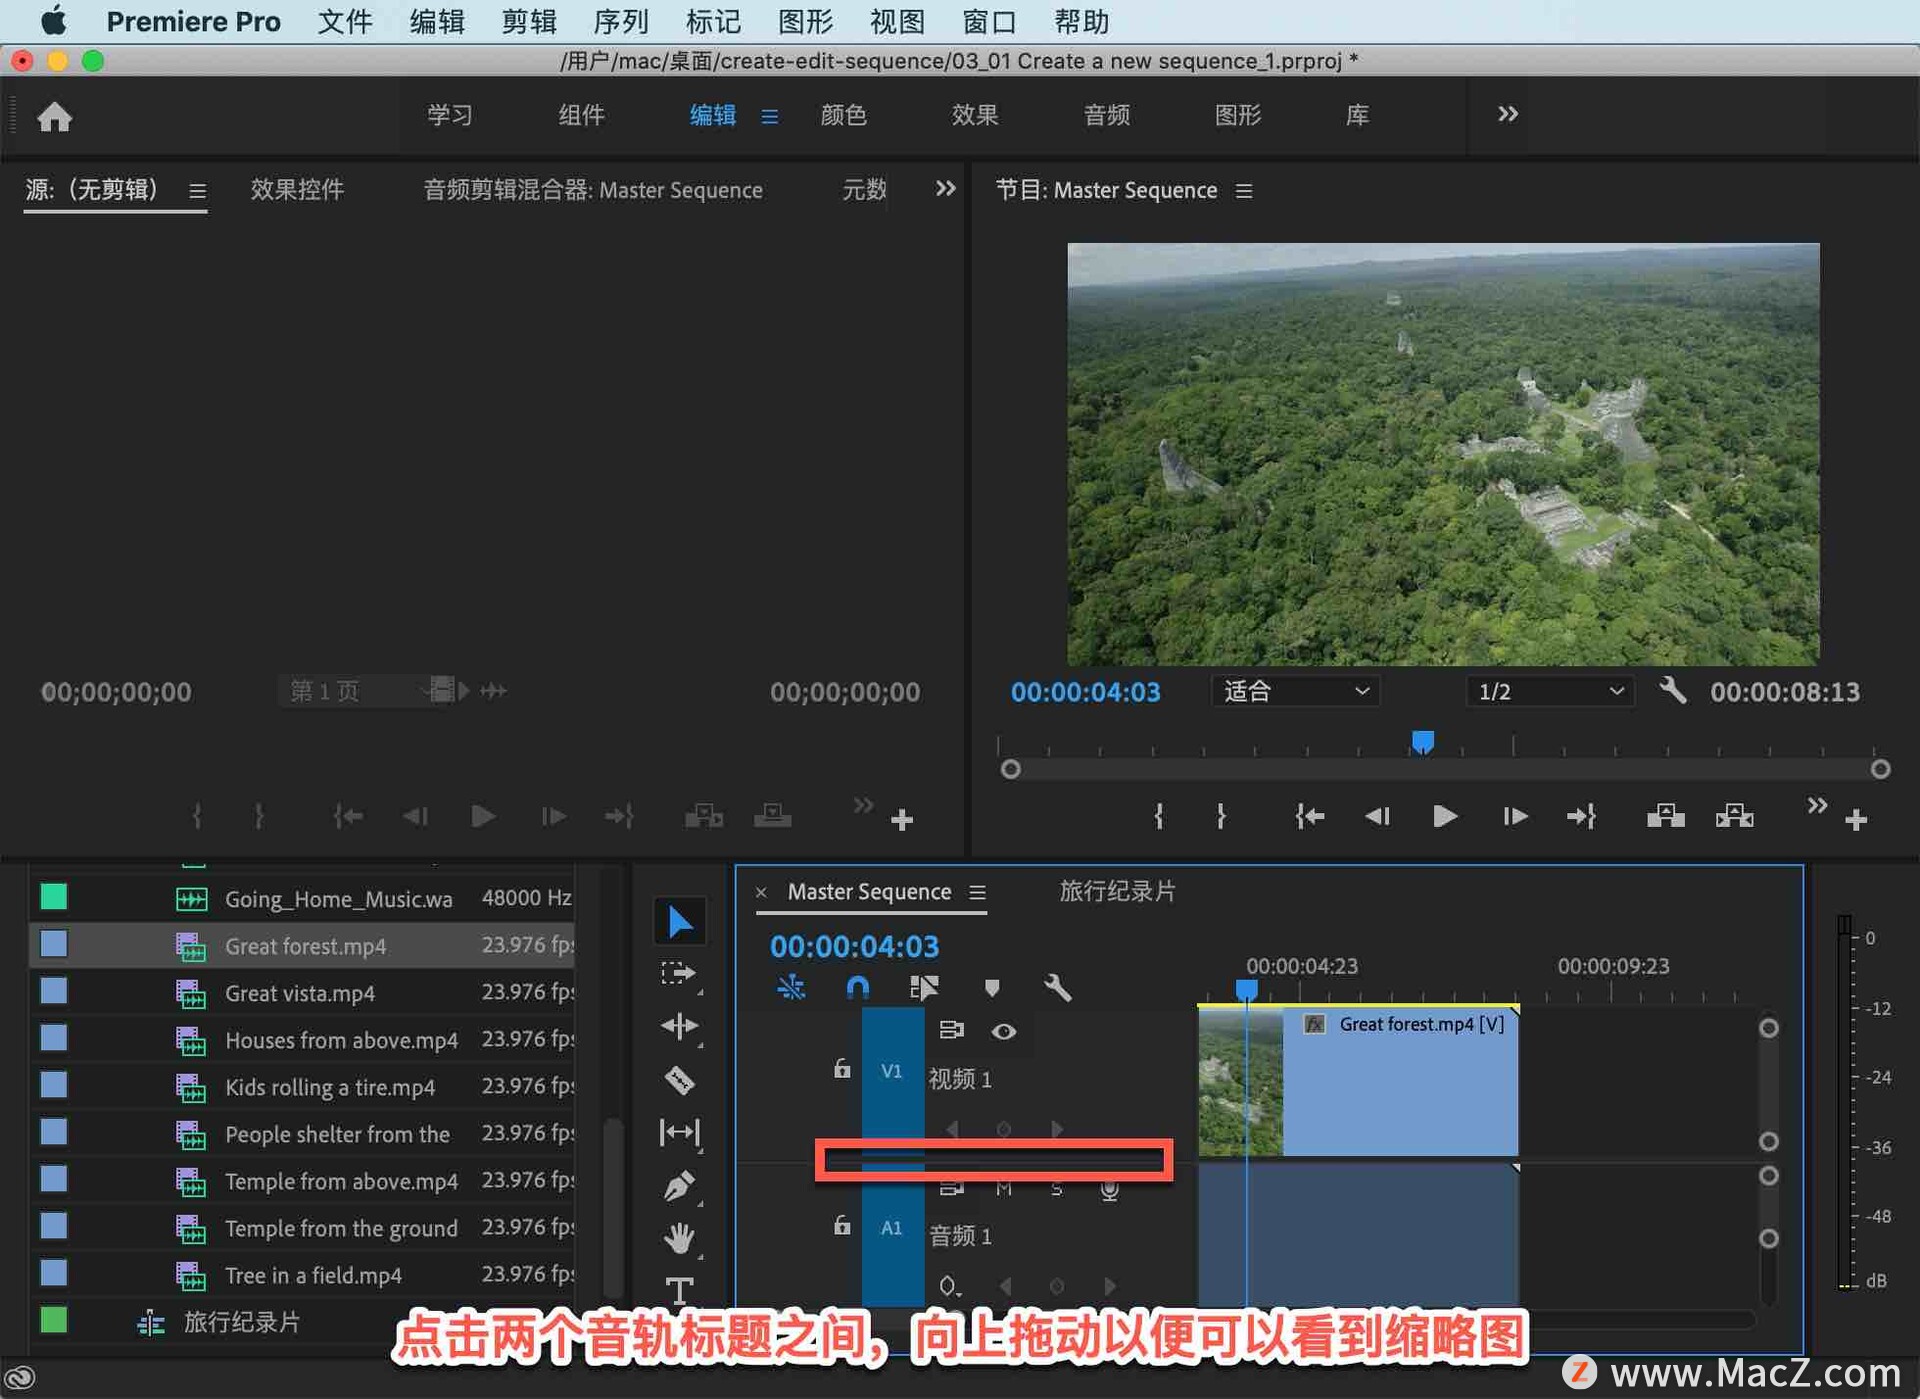Switch to the 颜色 workspace tab

point(843,115)
